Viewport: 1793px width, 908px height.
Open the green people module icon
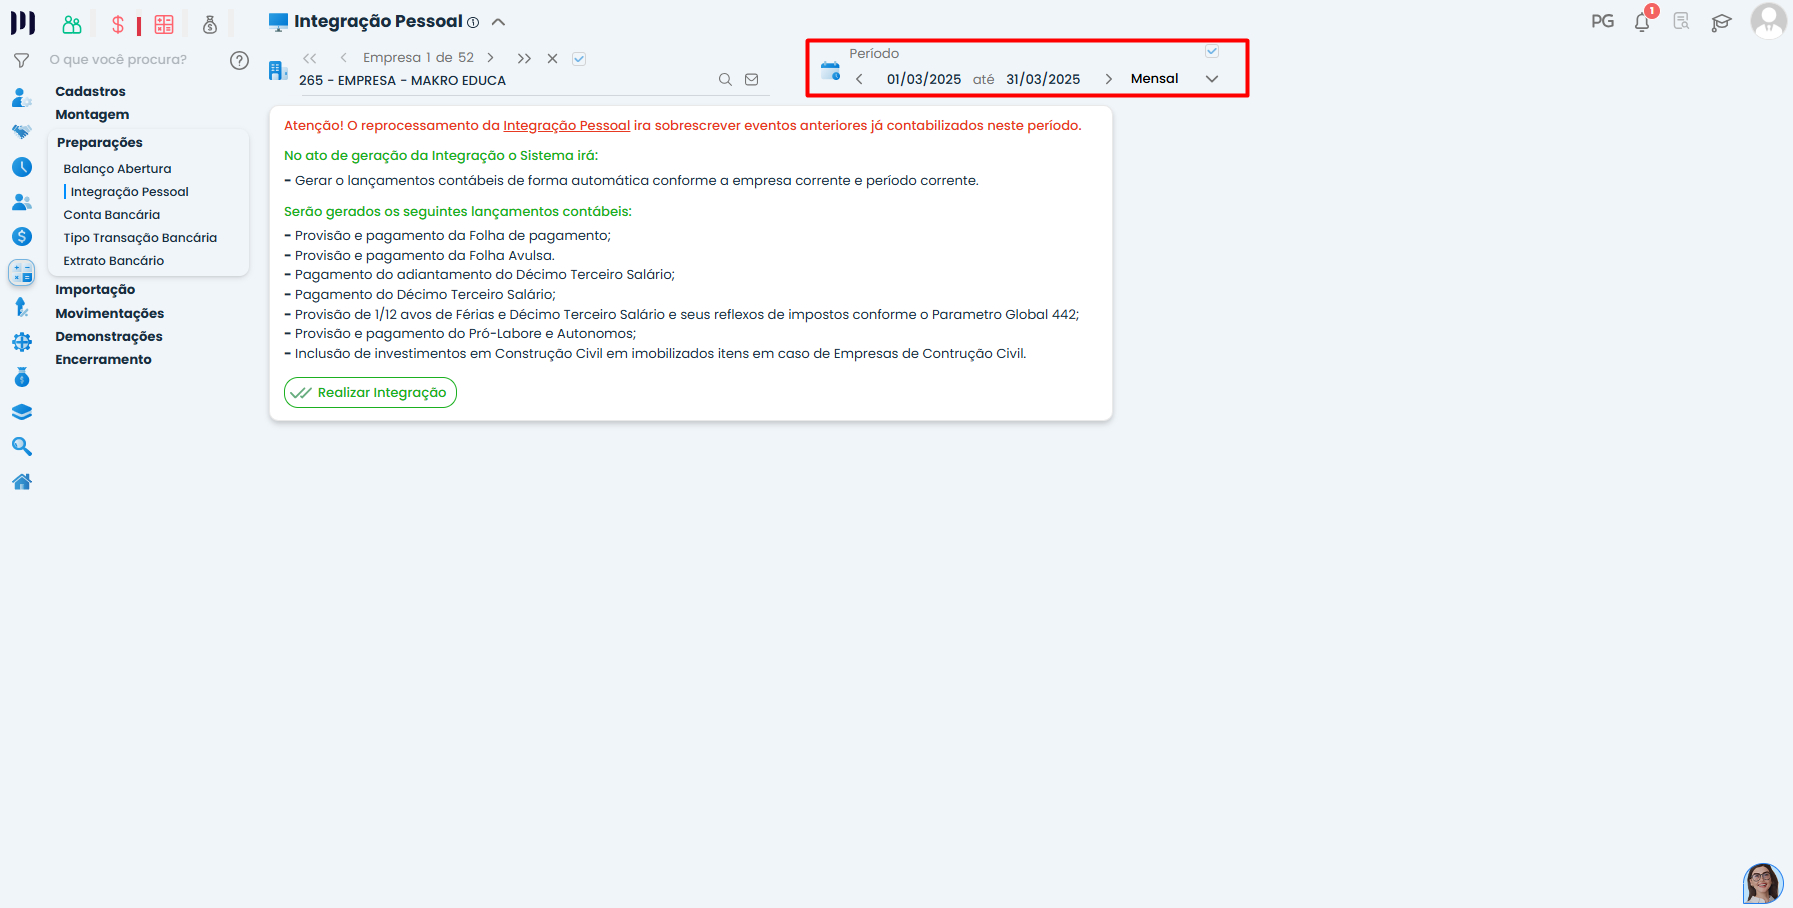tap(72, 24)
